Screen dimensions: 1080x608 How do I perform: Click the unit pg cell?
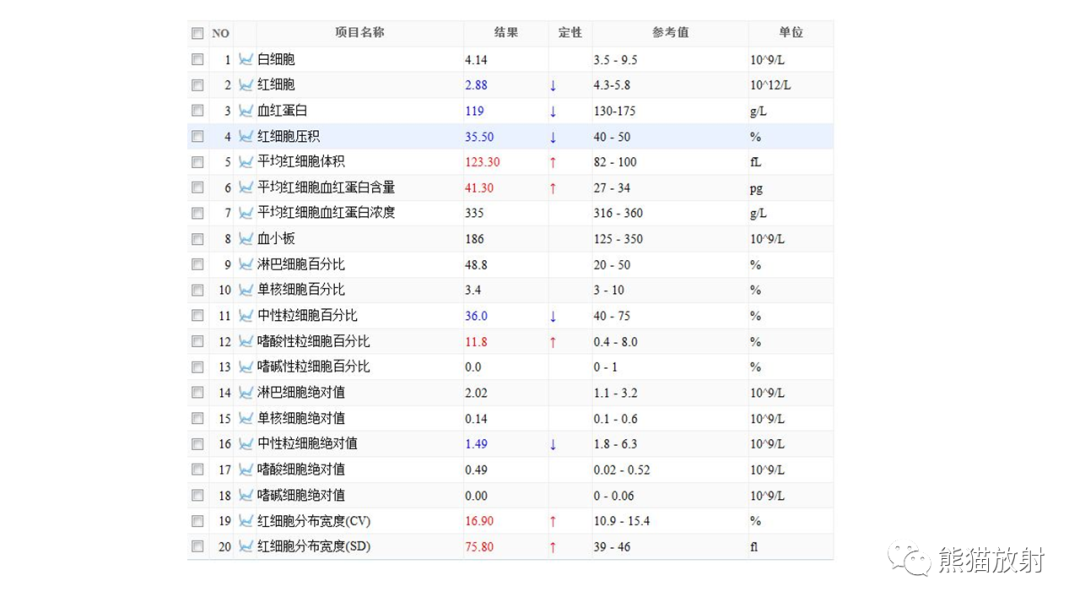(x=756, y=188)
